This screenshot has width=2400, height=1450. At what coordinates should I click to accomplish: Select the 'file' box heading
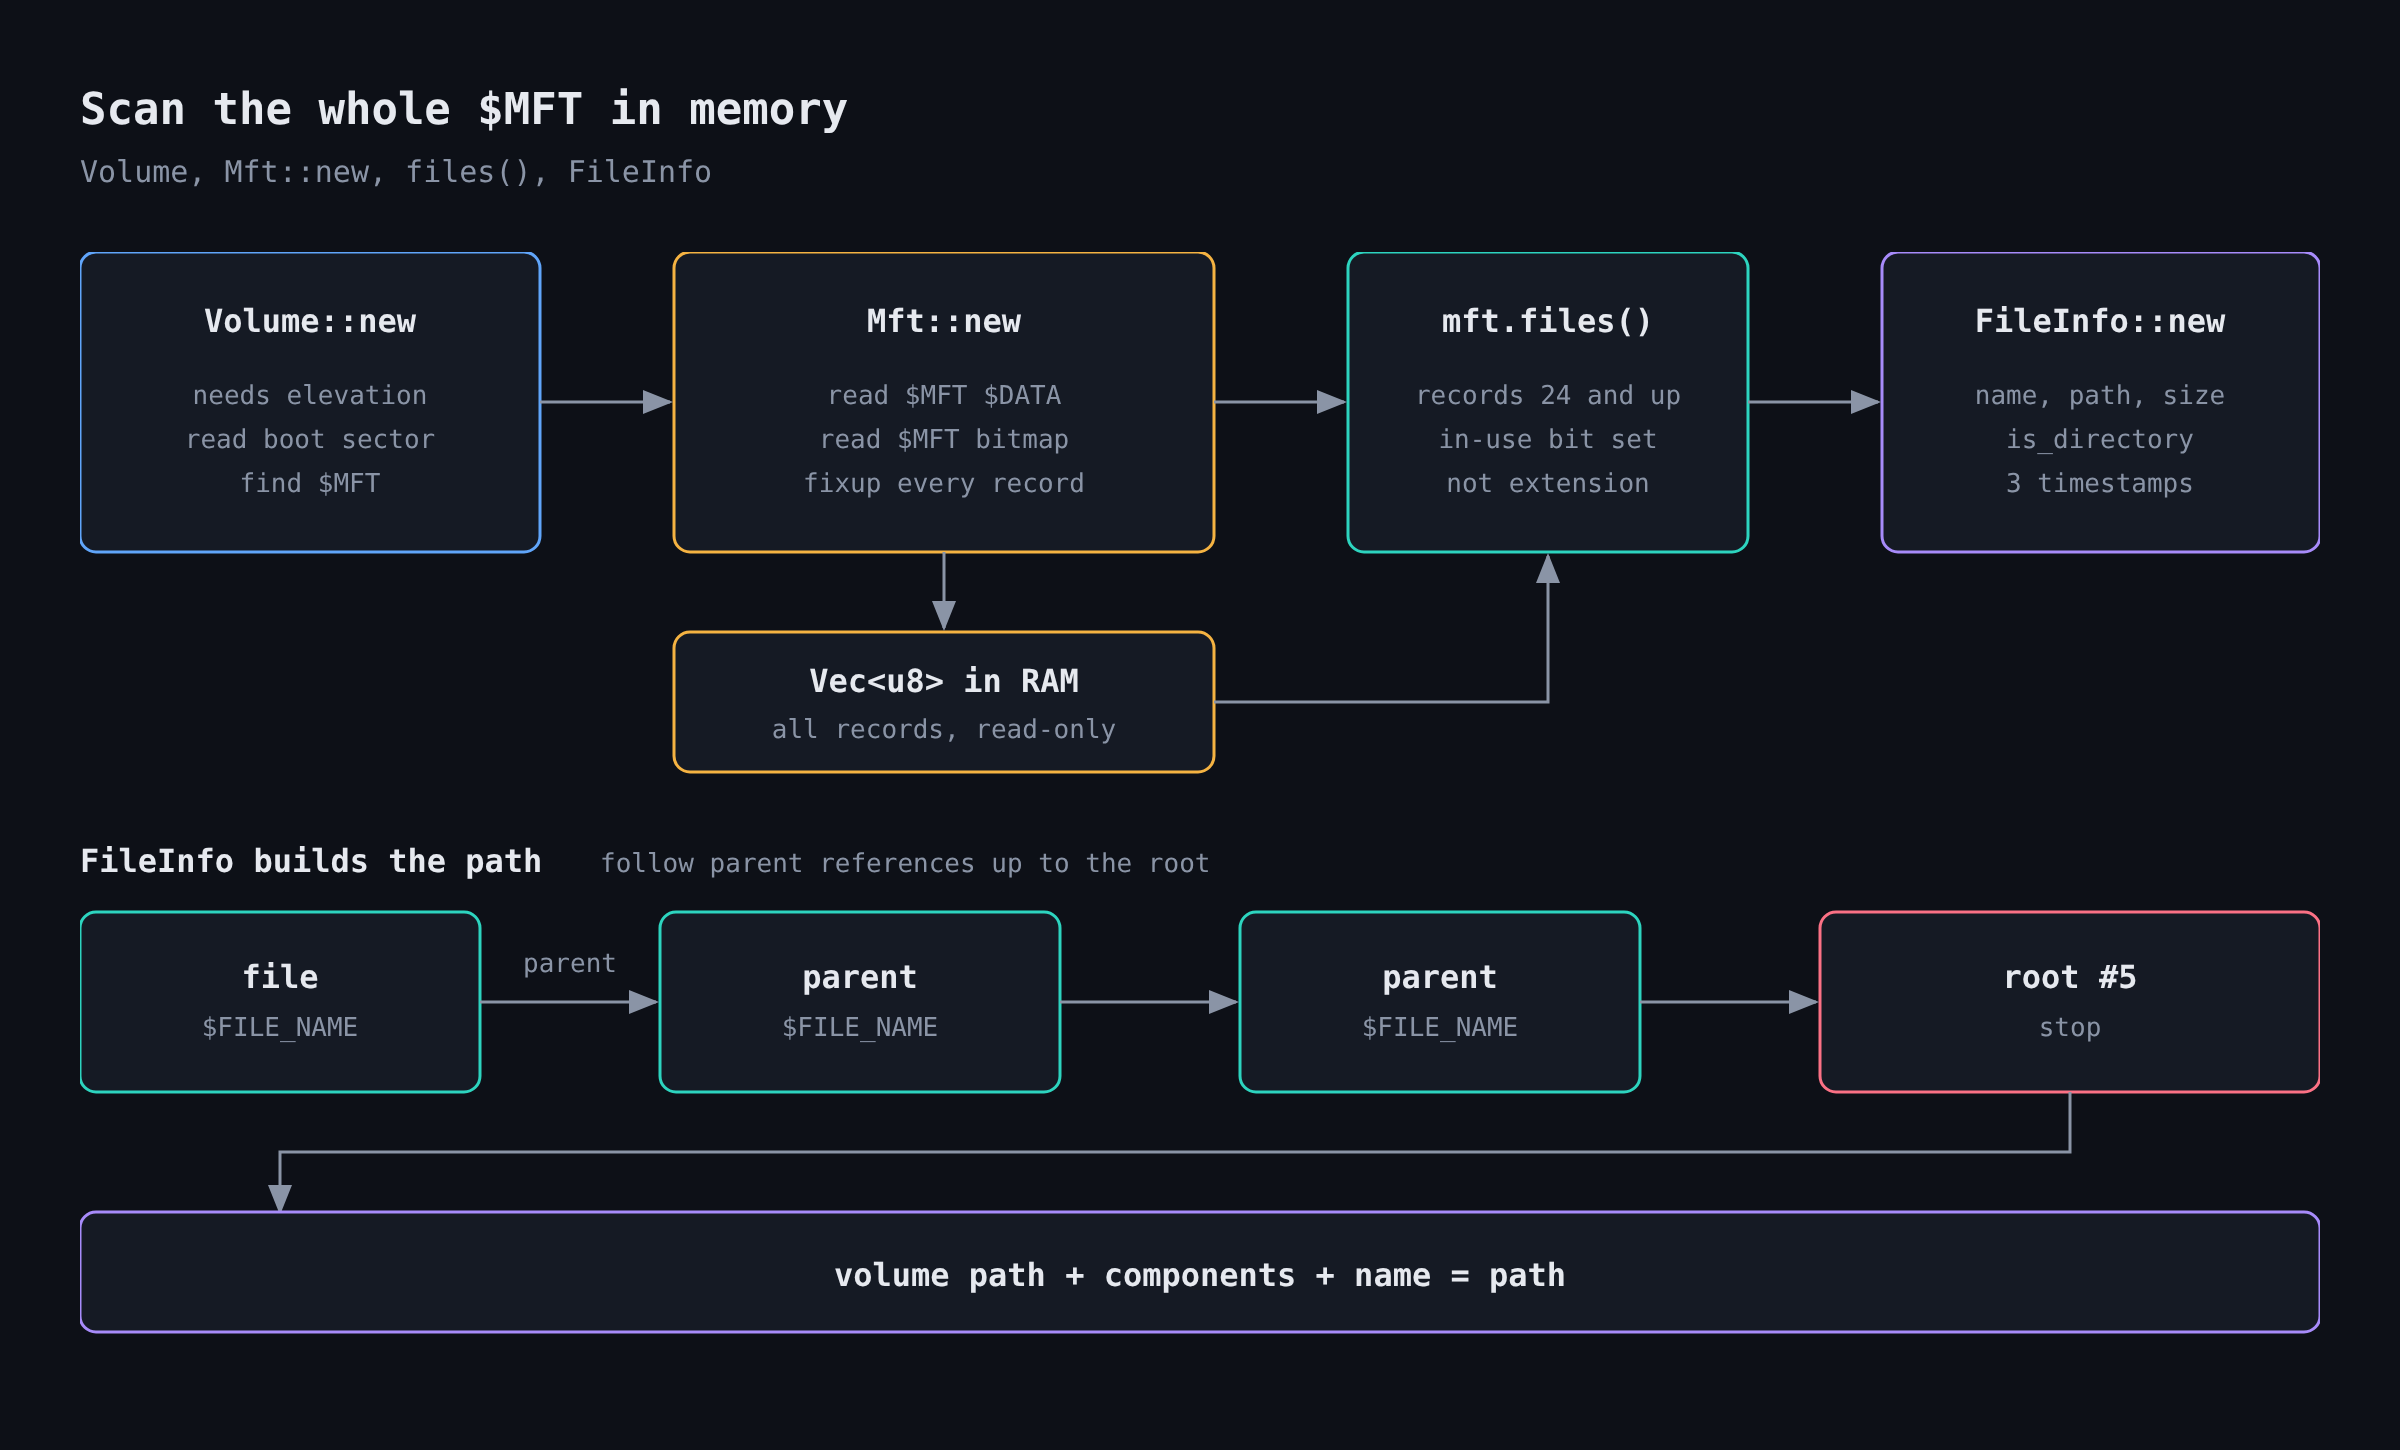click(280, 977)
